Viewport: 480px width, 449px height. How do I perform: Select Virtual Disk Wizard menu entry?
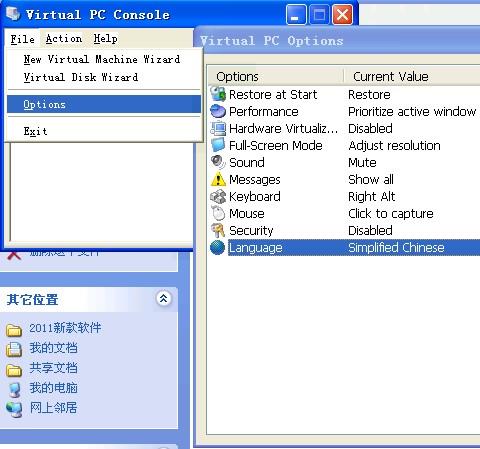(81, 77)
